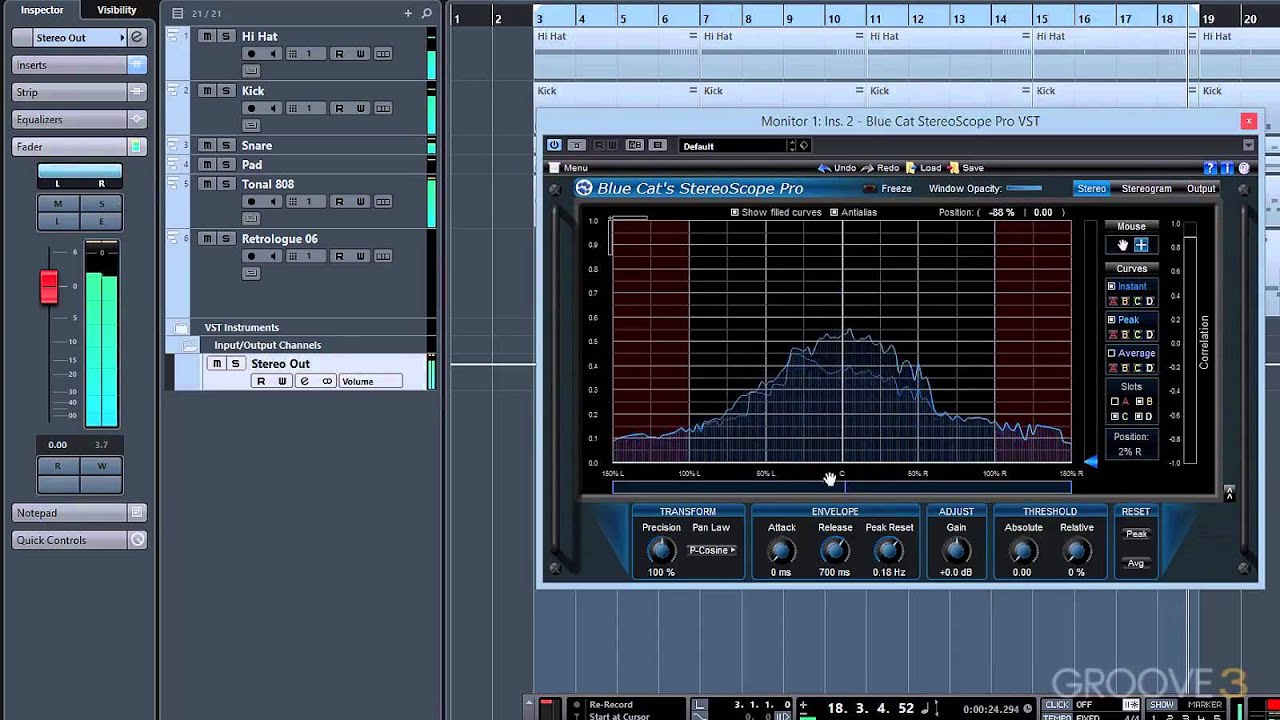Click the Save preset icon

pyautogui.click(x=954, y=168)
